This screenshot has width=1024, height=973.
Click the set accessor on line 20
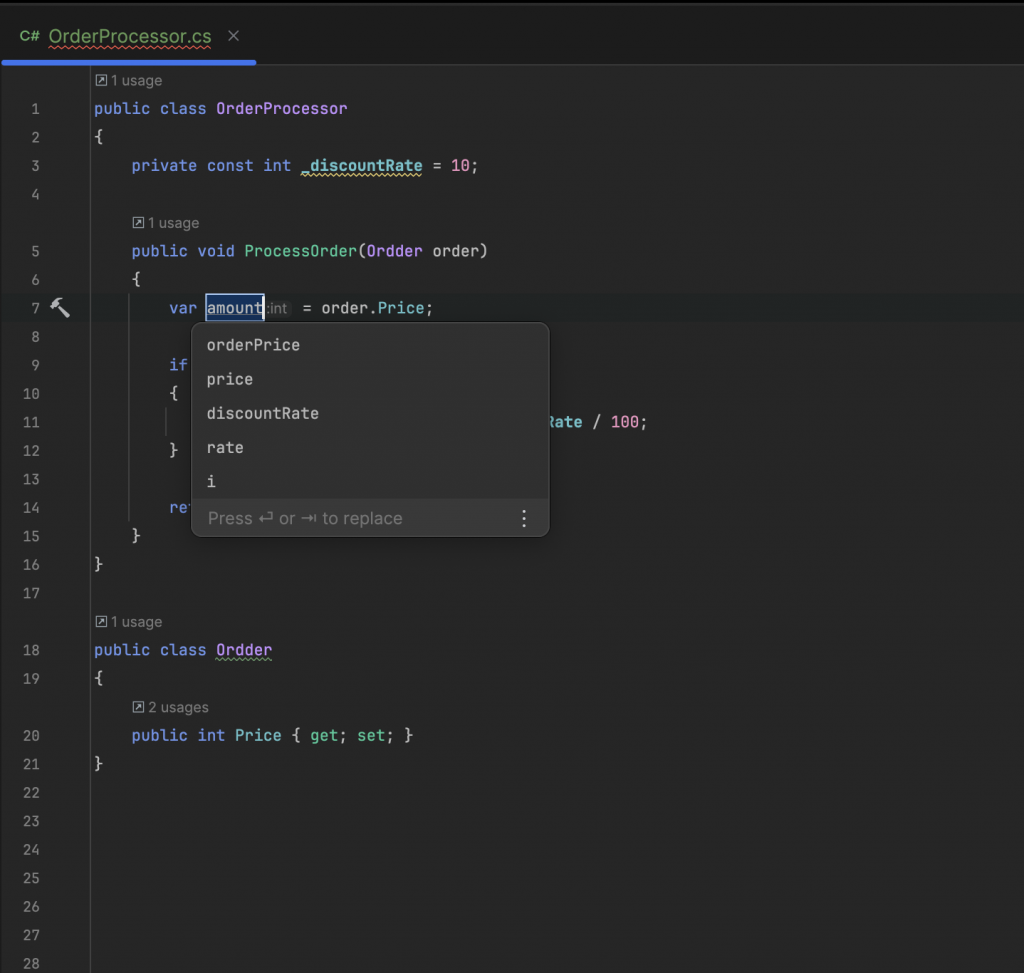tap(371, 736)
